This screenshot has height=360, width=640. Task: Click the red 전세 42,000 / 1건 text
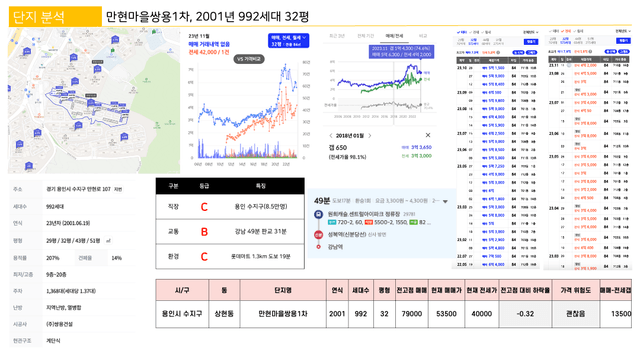pos(209,52)
